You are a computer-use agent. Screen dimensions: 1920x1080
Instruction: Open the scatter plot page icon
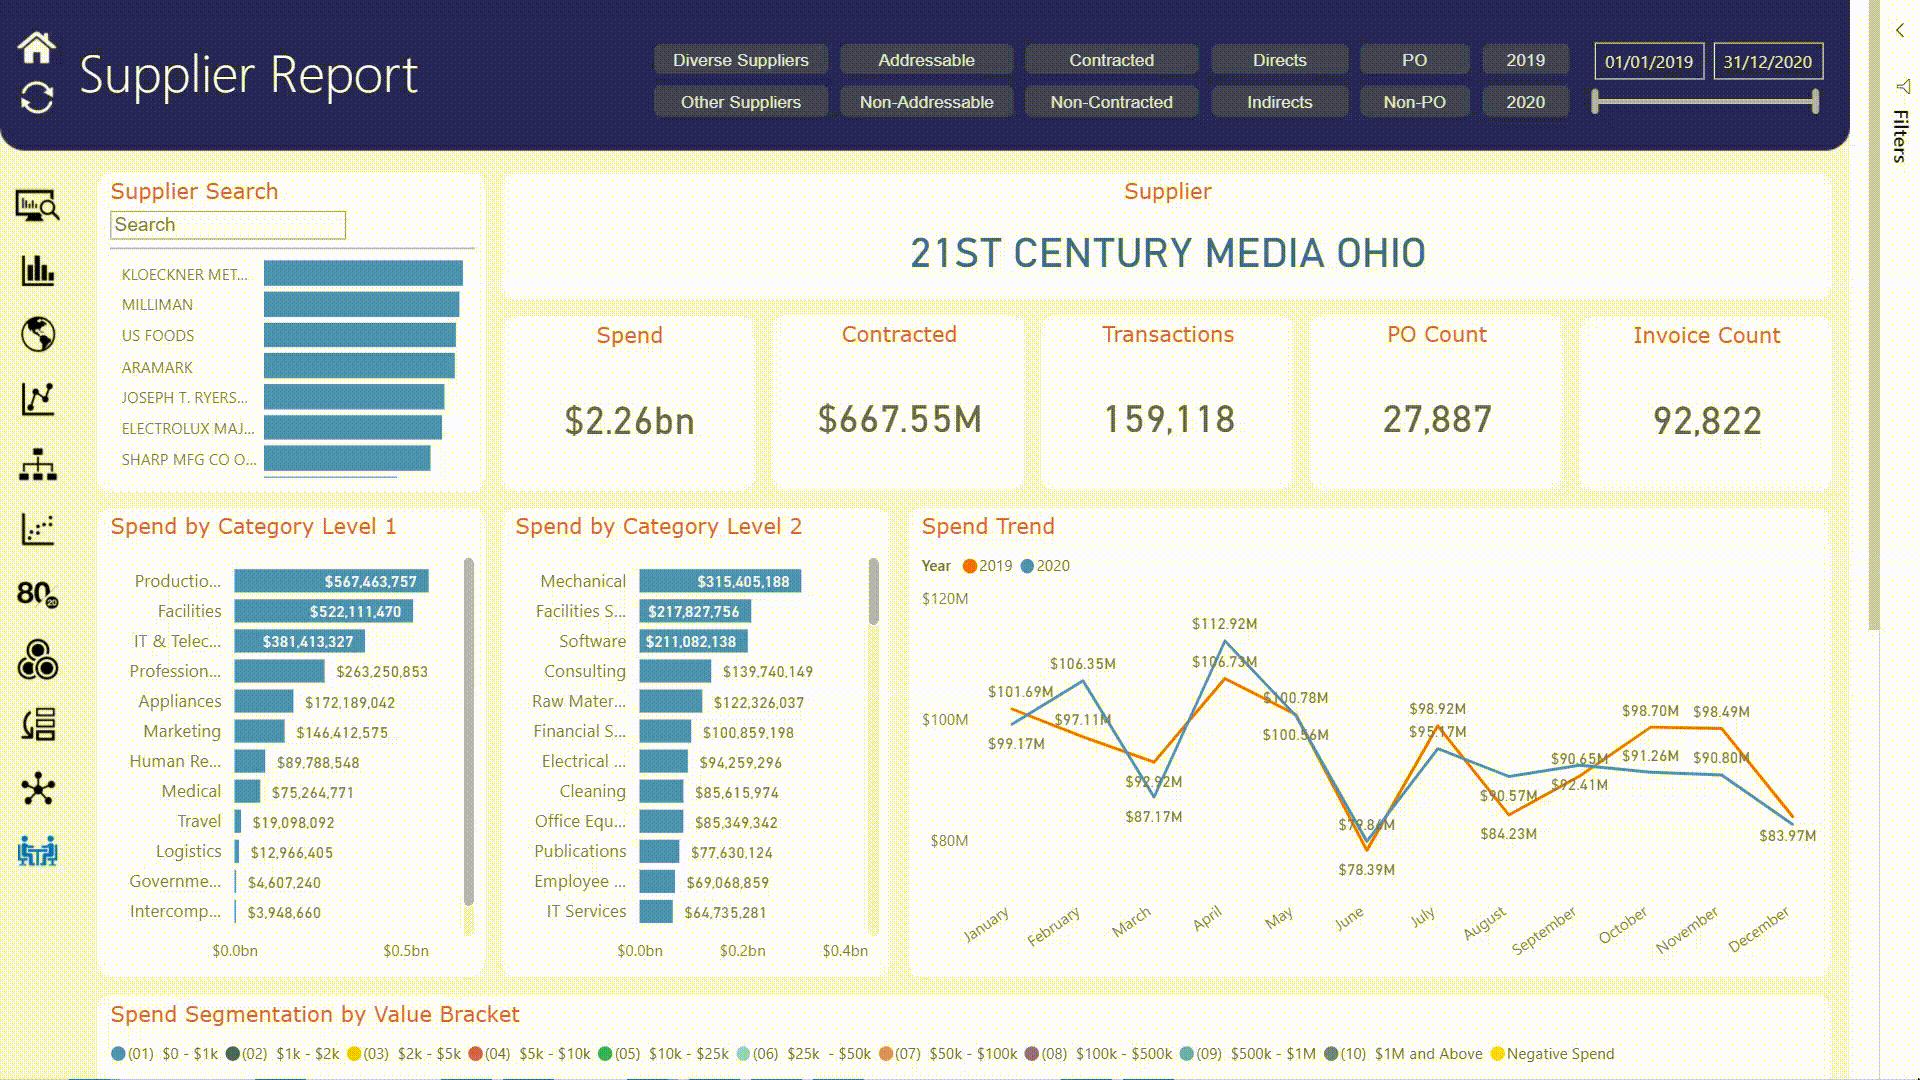tap(38, 529)
